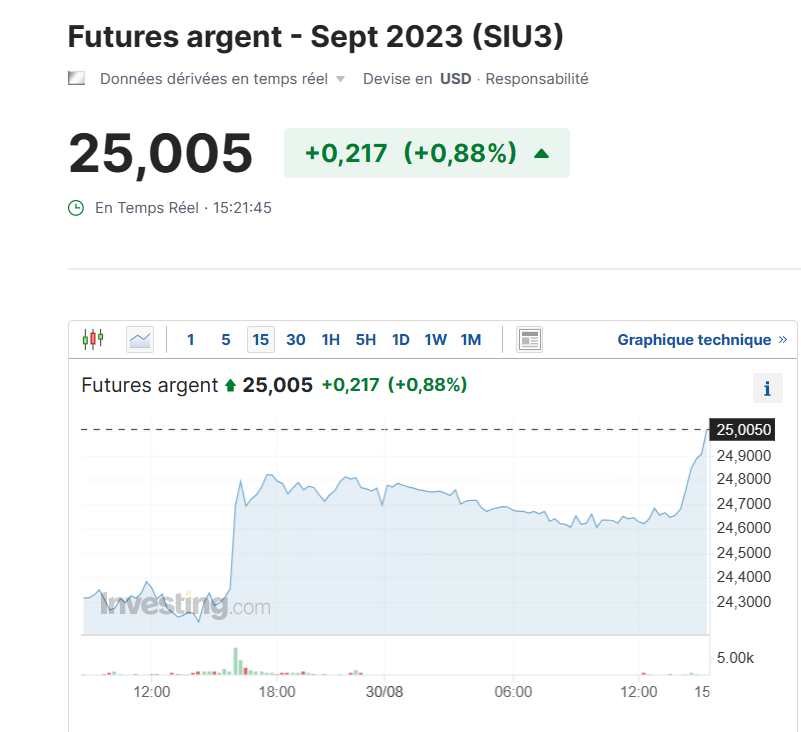
Task: Select the 1 minute interval
Action: (191, 340)
